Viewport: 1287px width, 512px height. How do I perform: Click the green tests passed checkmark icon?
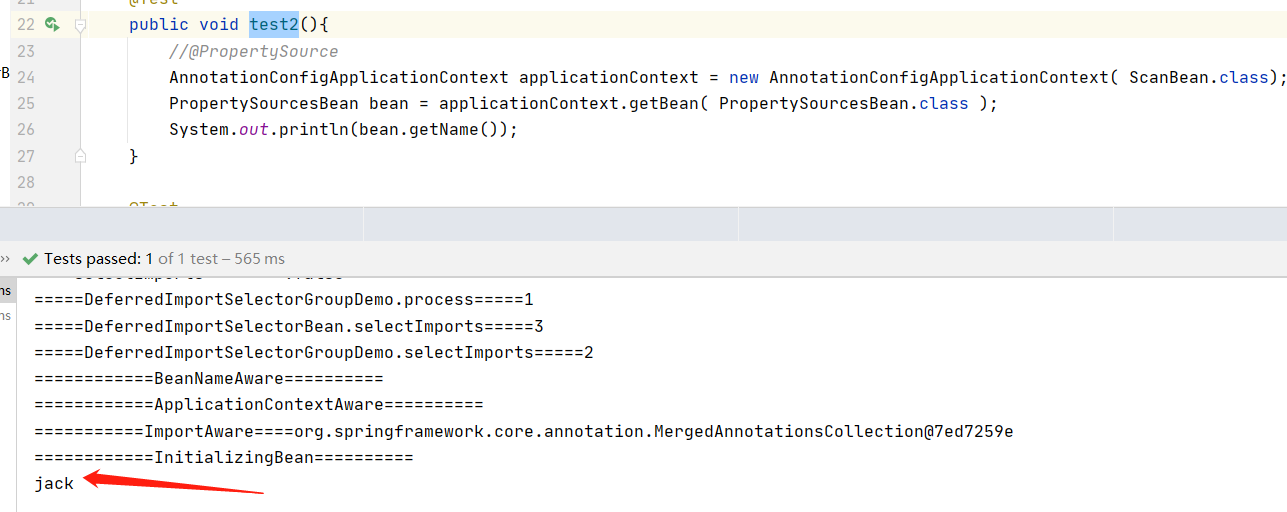(30, 258)
